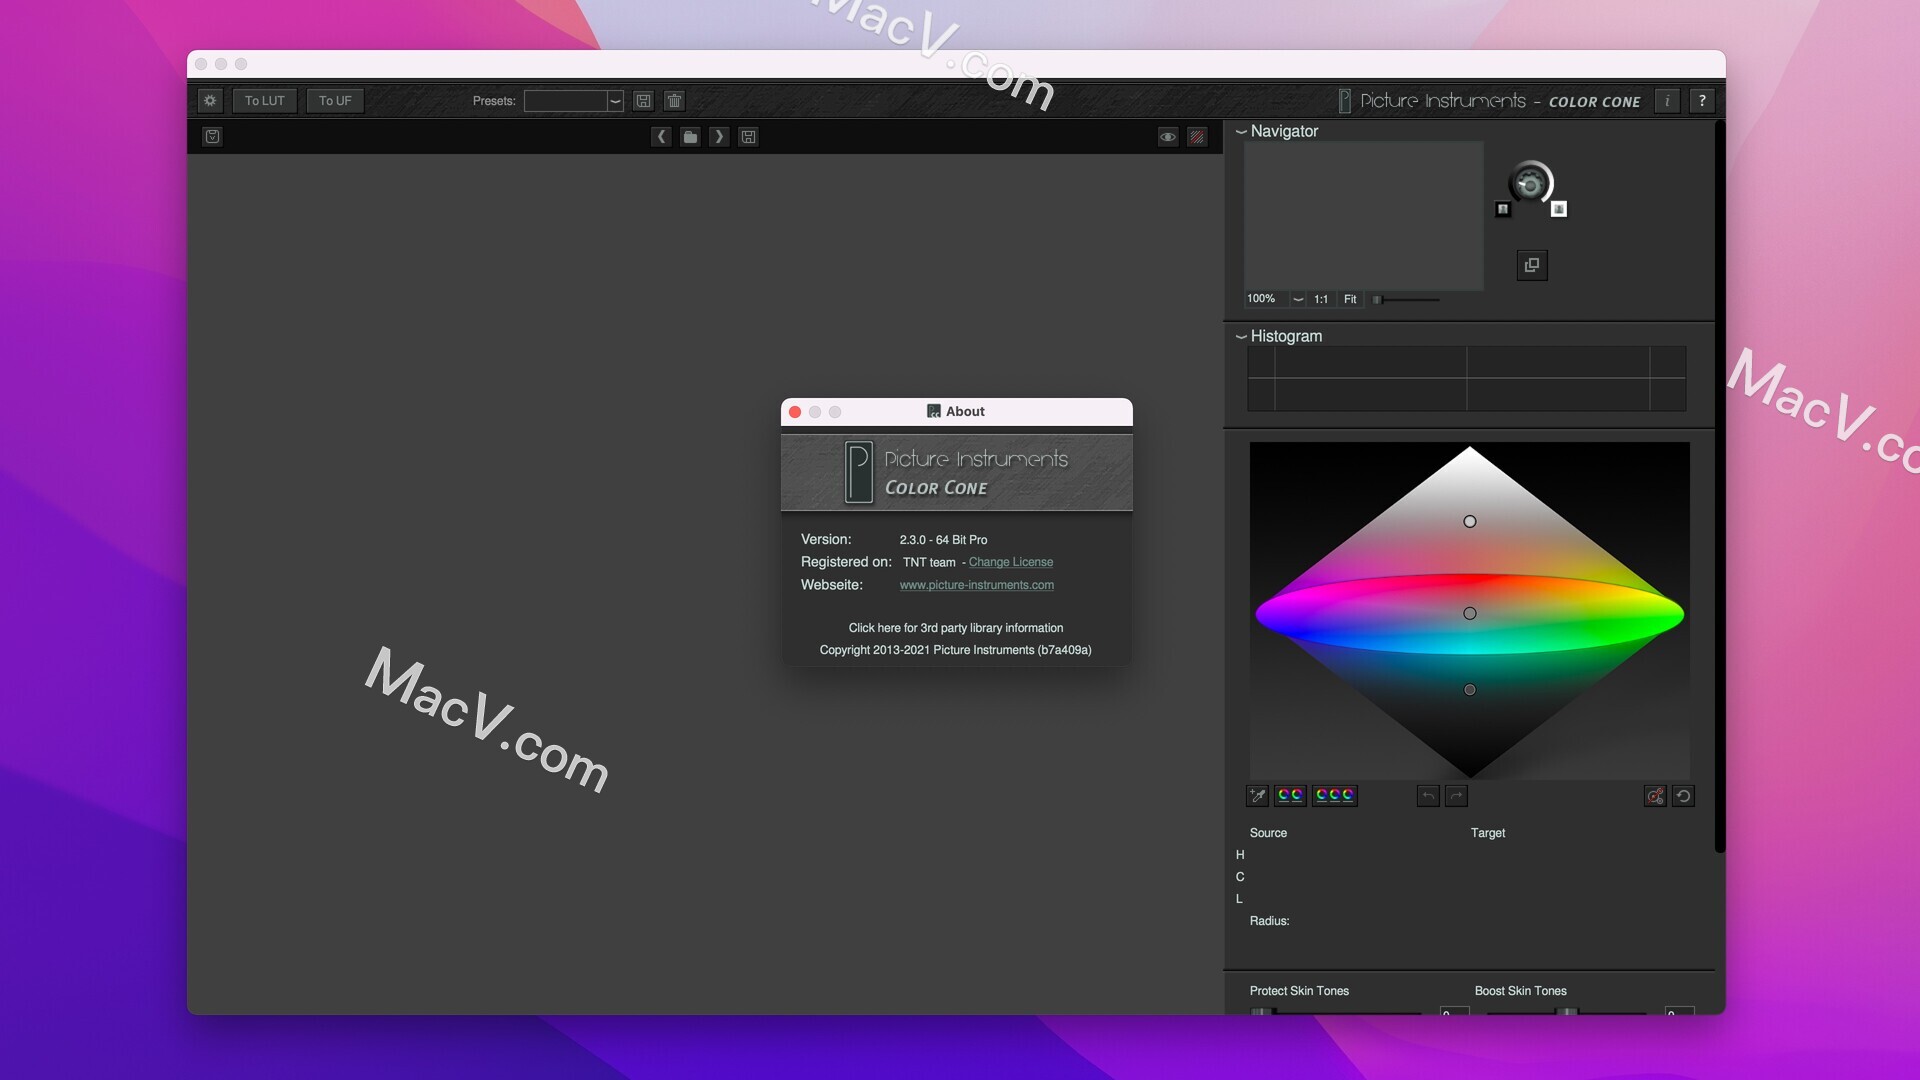Collapse the Navigator panel

(x=1241, y=132)
